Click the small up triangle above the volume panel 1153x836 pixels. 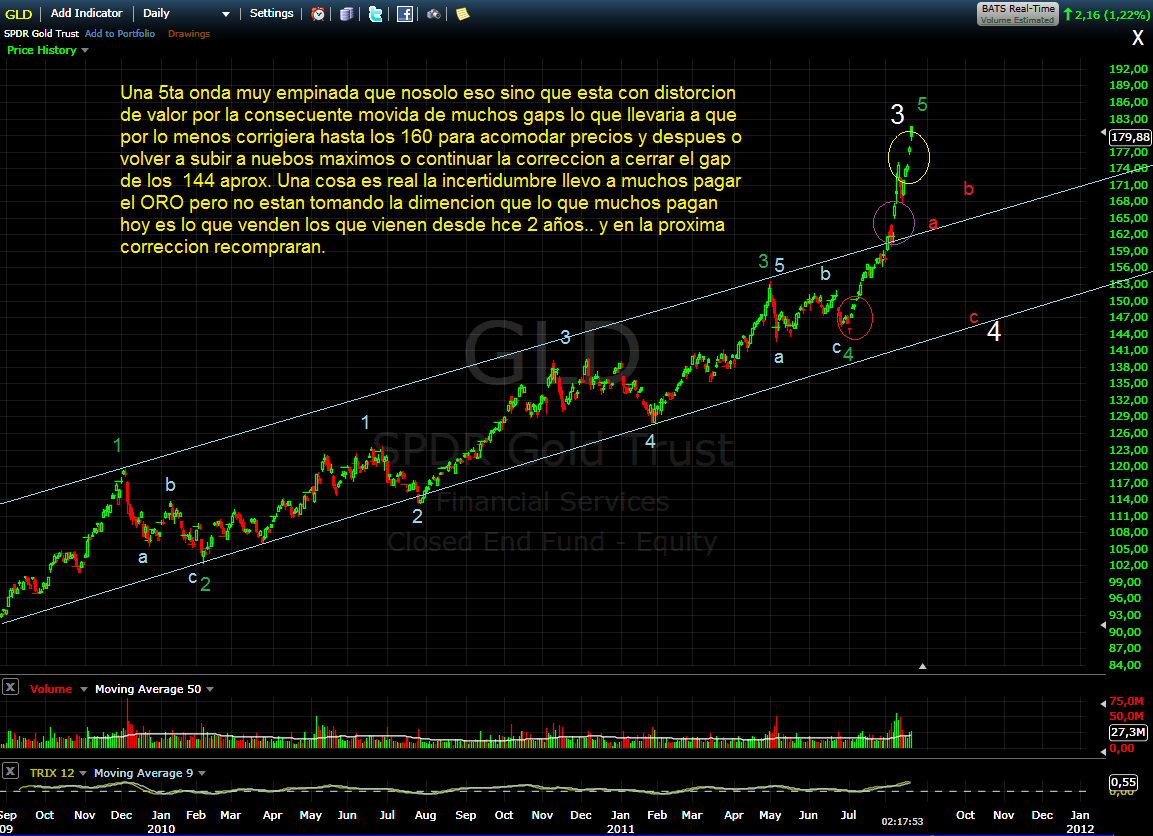click(922, 666)
